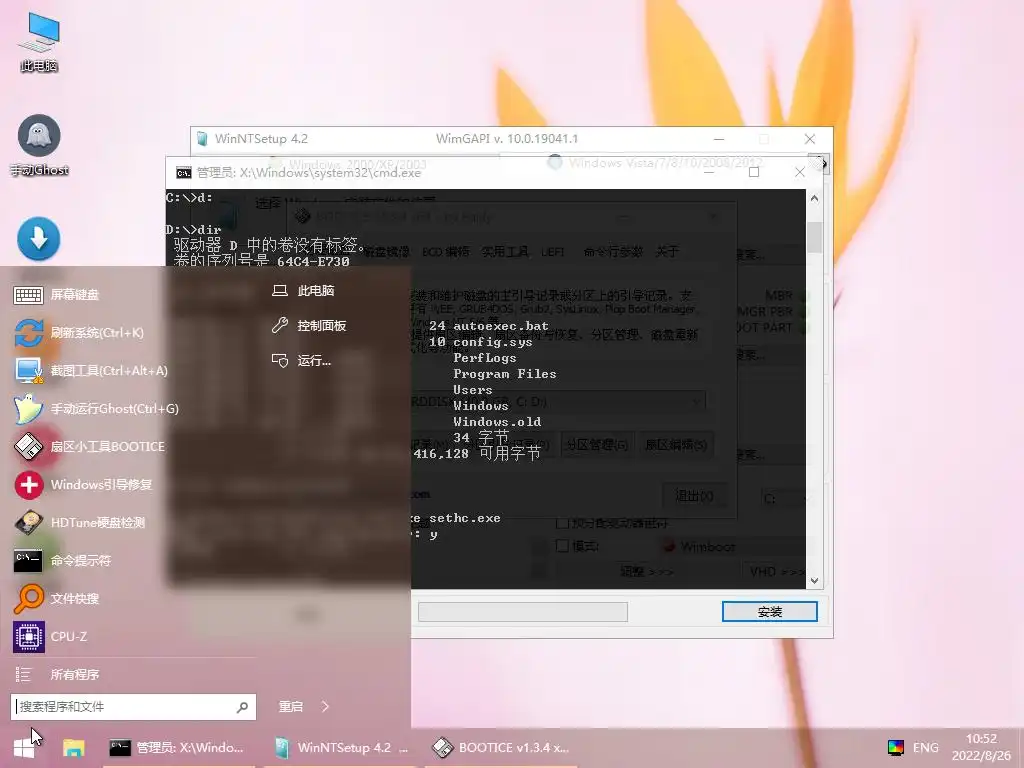Open 命令提示符 from the start menu
Viewport: 1024px width, 768px height.
point(62,560)
